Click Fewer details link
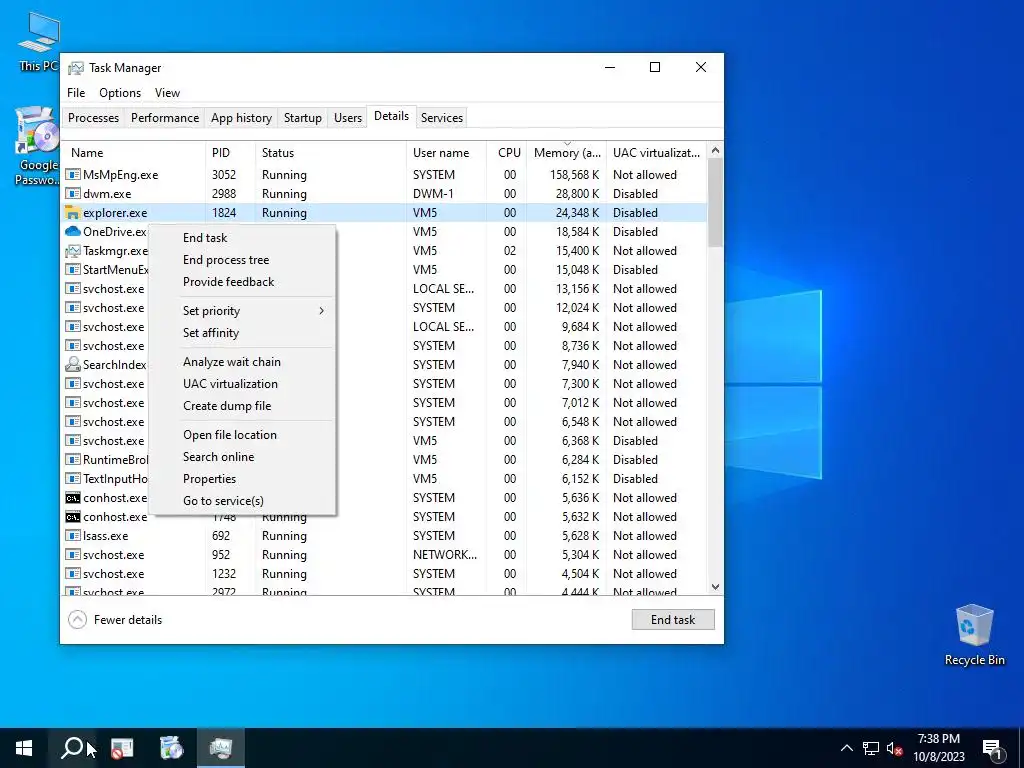Viewport: 1024px width, 768px height. (x=128, y=620)
